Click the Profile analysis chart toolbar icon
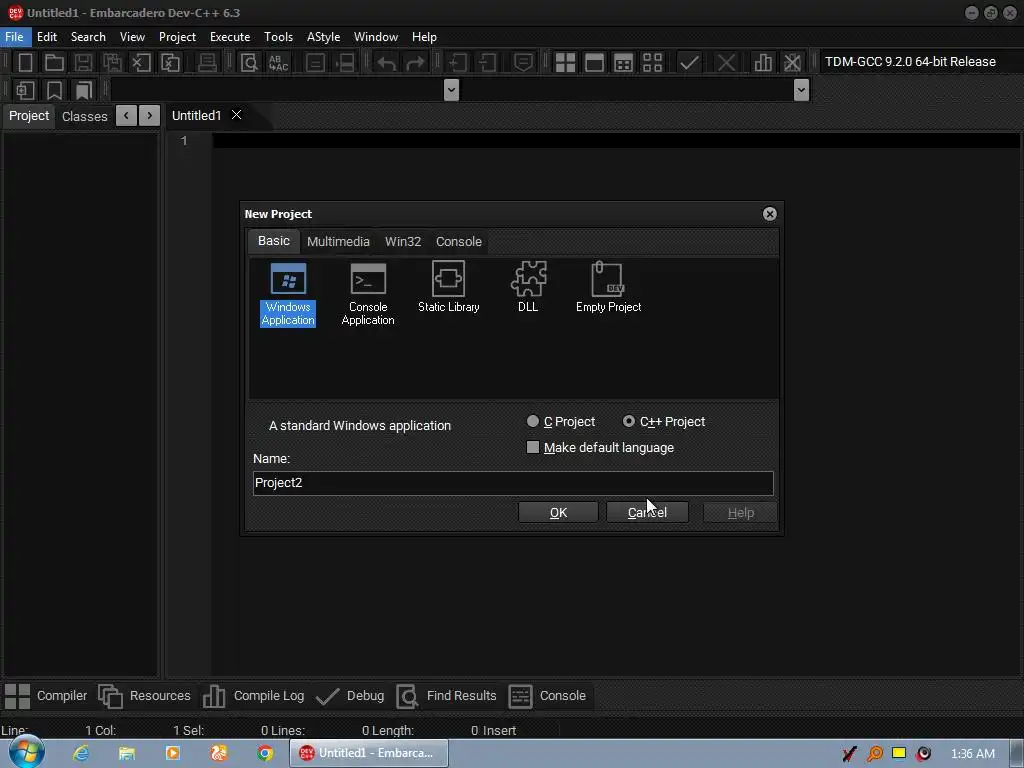Screen dimensions: 1024x768 (763, 63)
